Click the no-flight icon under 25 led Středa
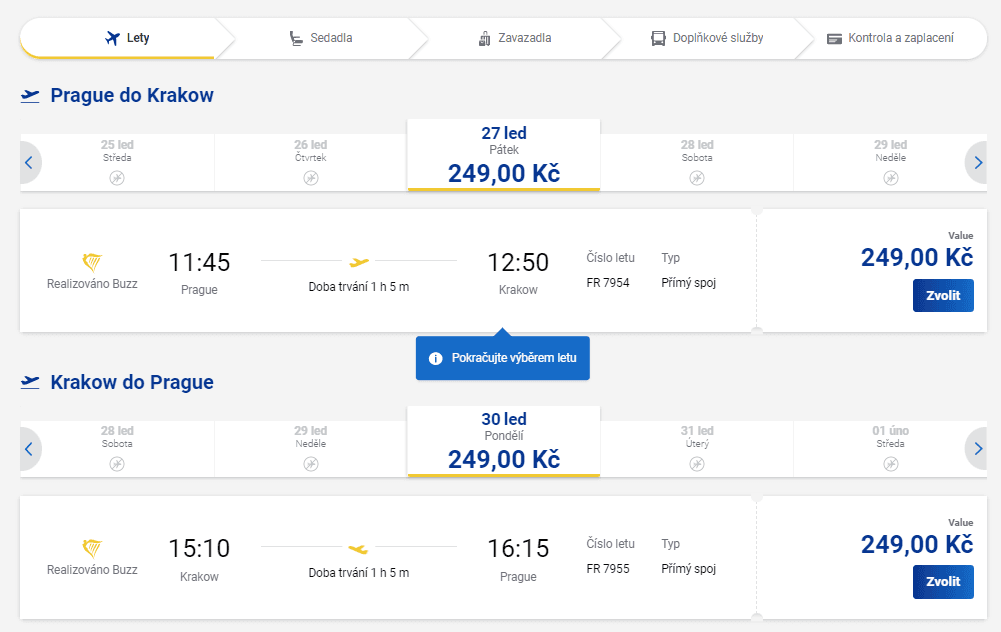 (117, 178)
